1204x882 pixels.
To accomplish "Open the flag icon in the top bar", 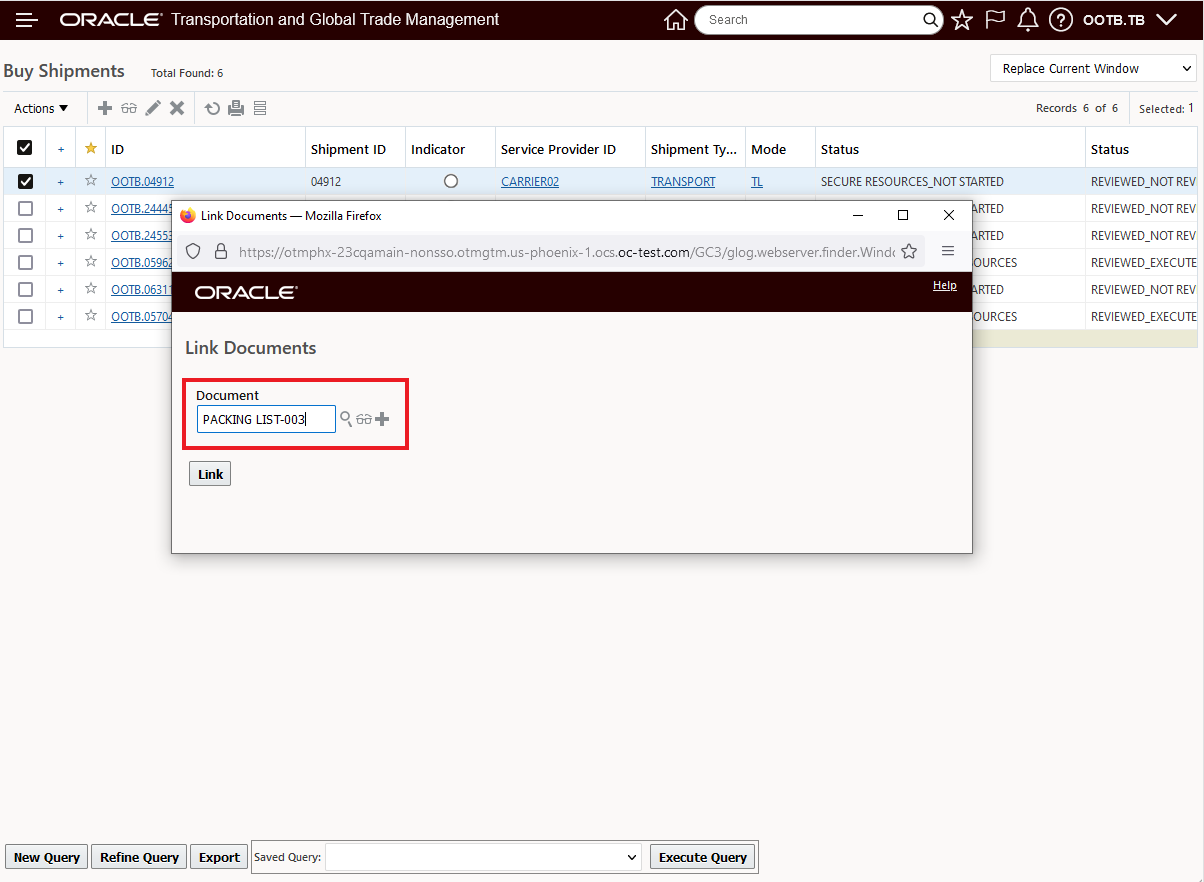I will 995,20.
